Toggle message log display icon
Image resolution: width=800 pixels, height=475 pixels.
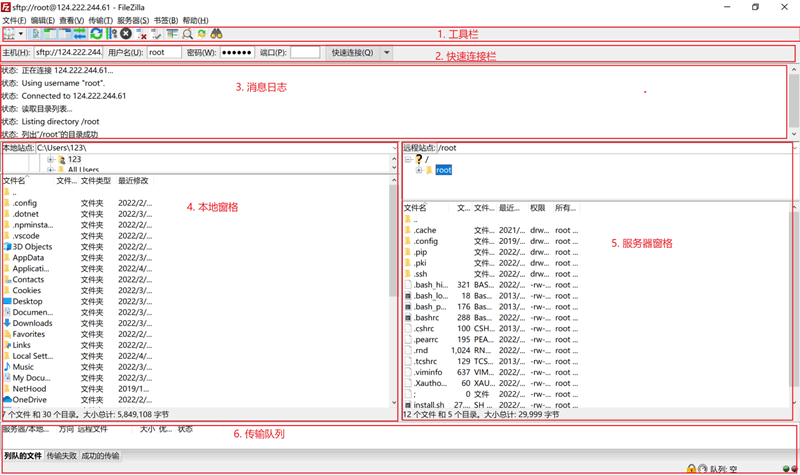tap(37, 34)
